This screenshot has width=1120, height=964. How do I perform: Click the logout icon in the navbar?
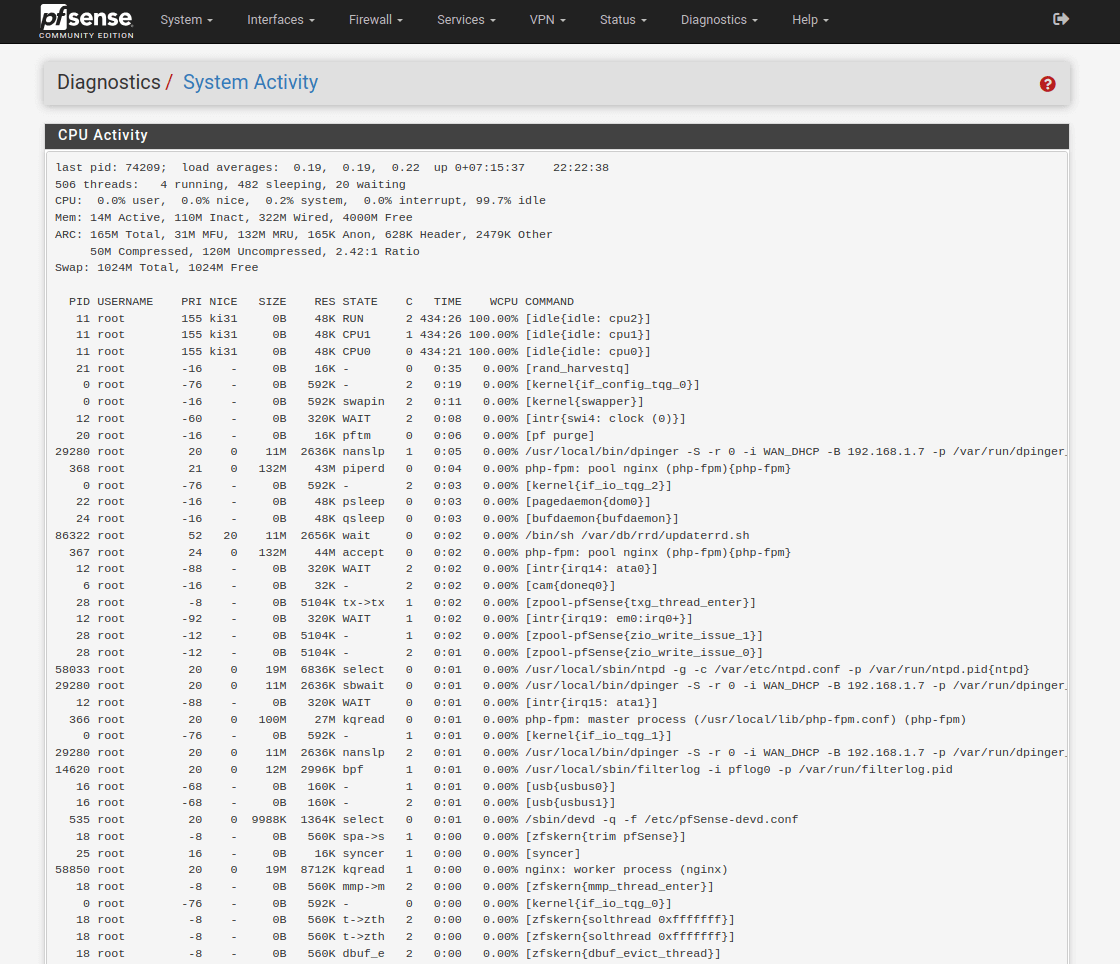[1061, 19]
